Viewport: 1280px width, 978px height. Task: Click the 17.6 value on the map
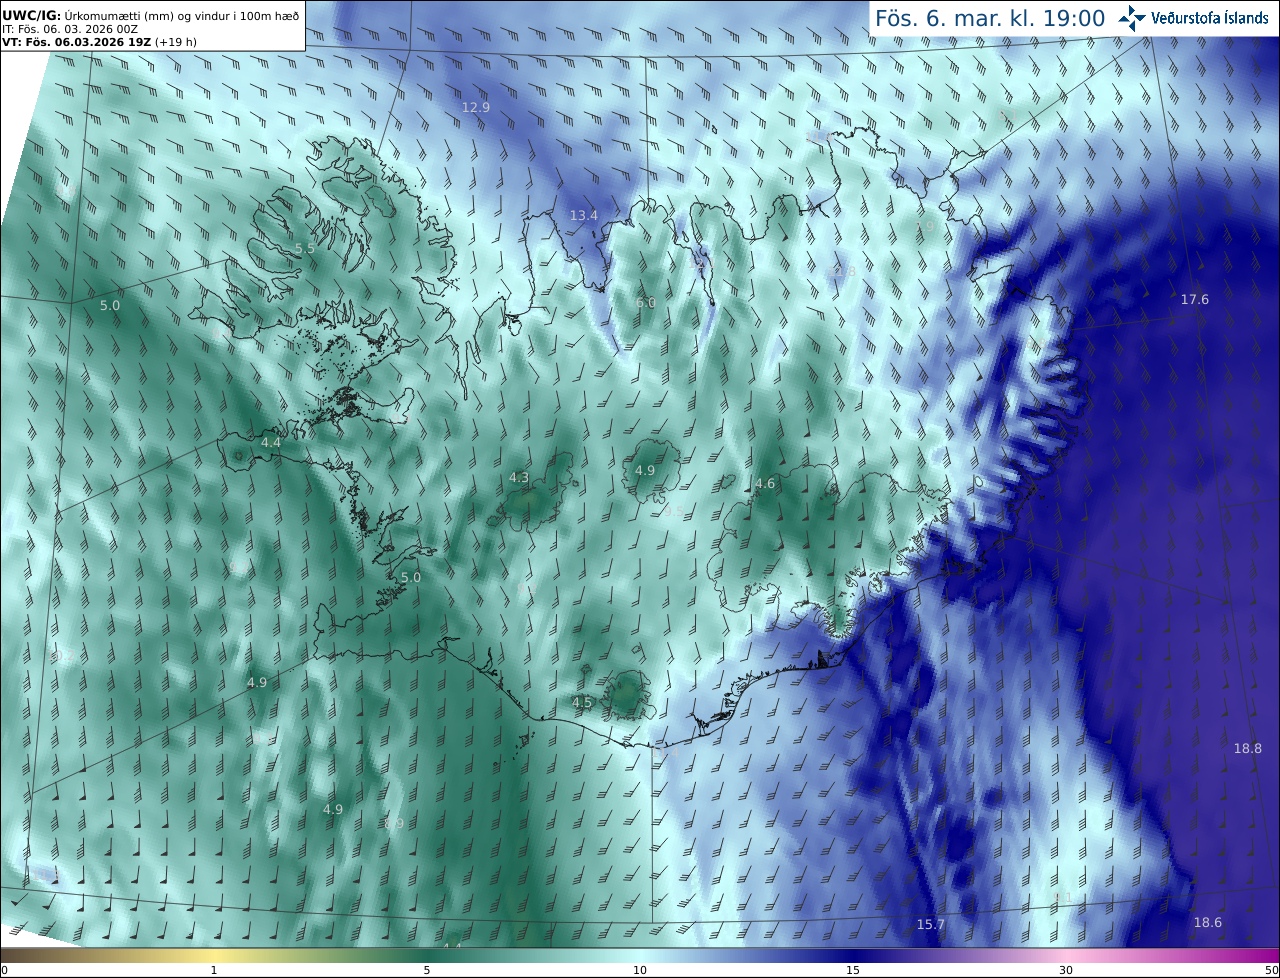(1195, 300)
